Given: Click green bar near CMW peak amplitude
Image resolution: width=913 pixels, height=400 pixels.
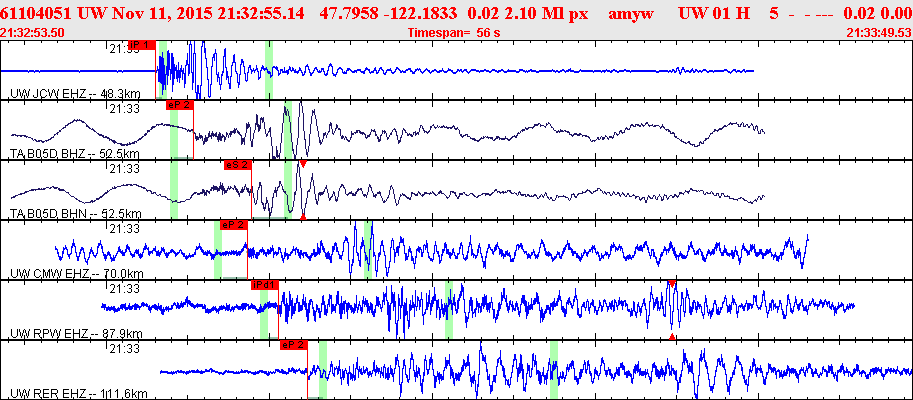Looking at the screenshot, I should click(x=368, y=250).
